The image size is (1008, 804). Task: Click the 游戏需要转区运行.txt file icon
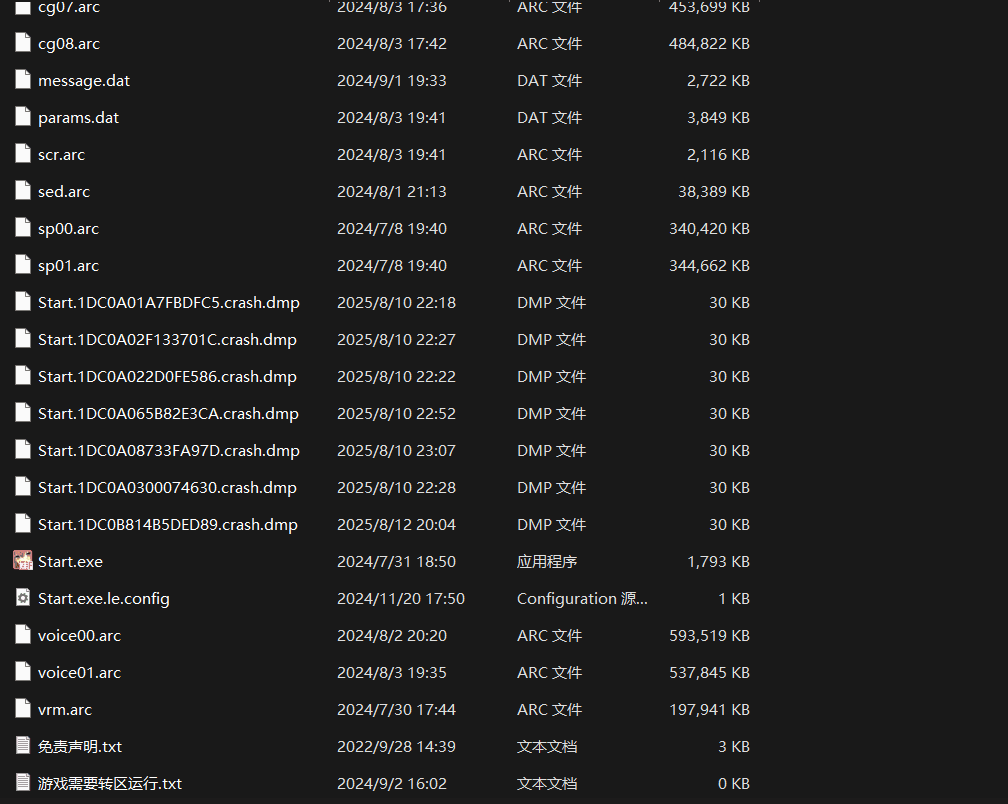pyautogui.click(x=23, y=783)
